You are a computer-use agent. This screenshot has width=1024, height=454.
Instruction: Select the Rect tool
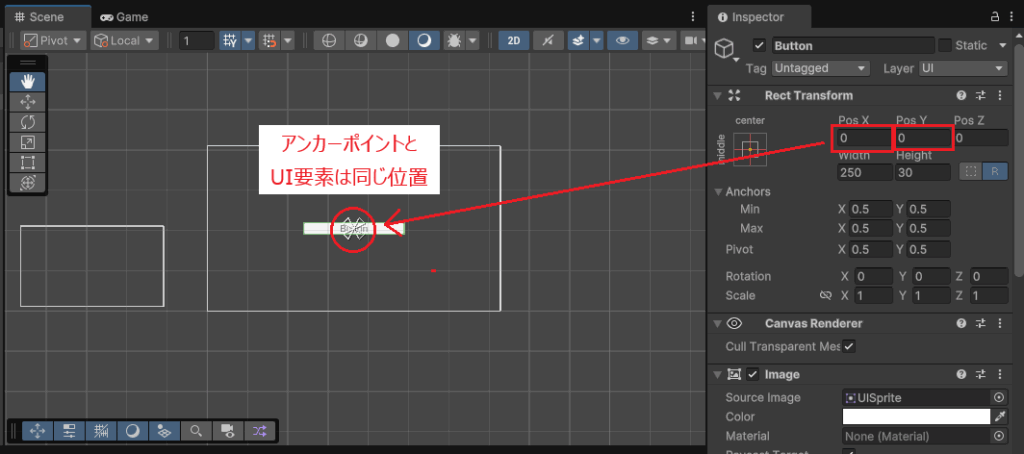click(x=27, y=163)
